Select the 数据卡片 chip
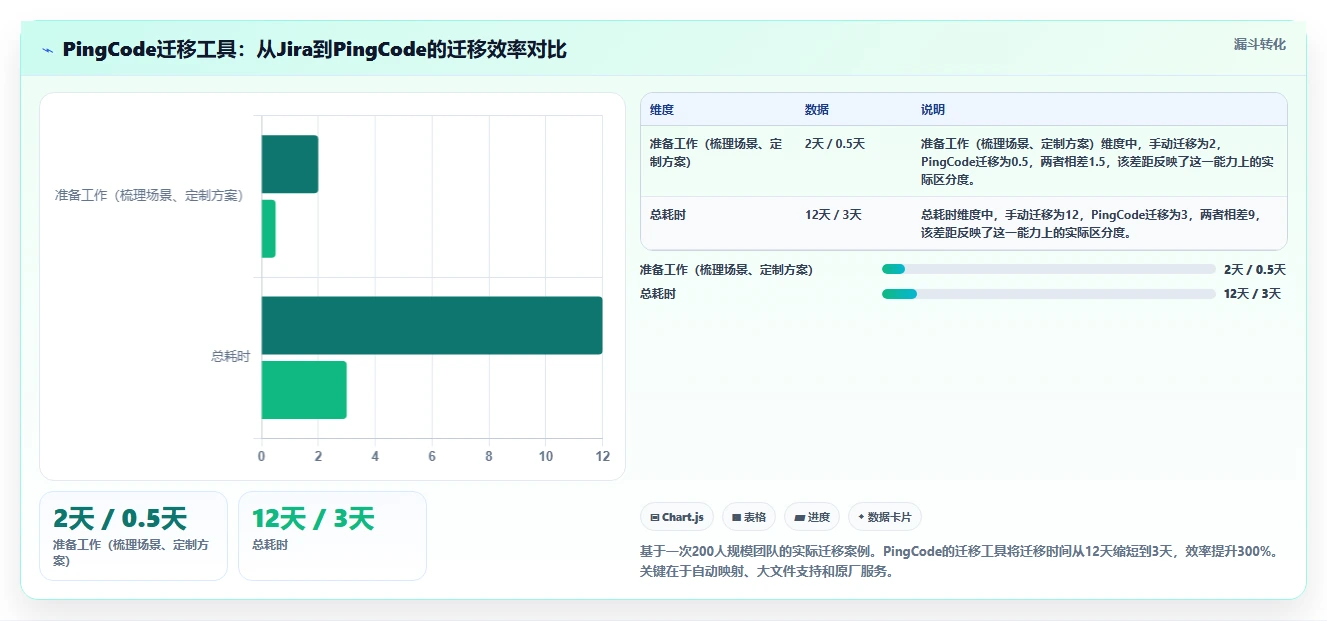This screenshot has height=621, width=1327. click(x=885, y=517)
